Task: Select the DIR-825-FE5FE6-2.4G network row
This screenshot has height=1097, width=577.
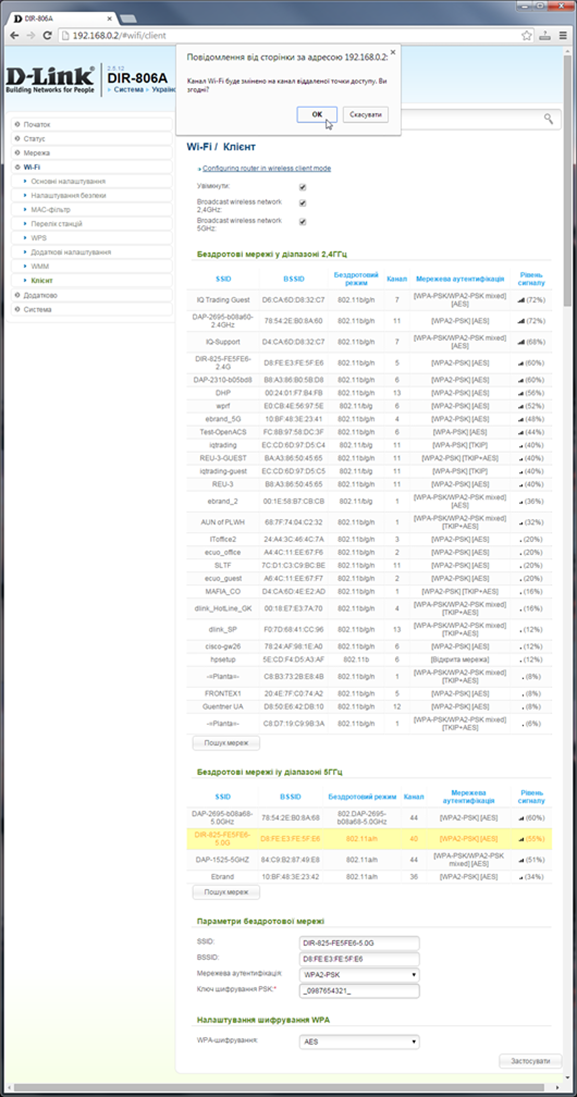Action: coord(369,362)
